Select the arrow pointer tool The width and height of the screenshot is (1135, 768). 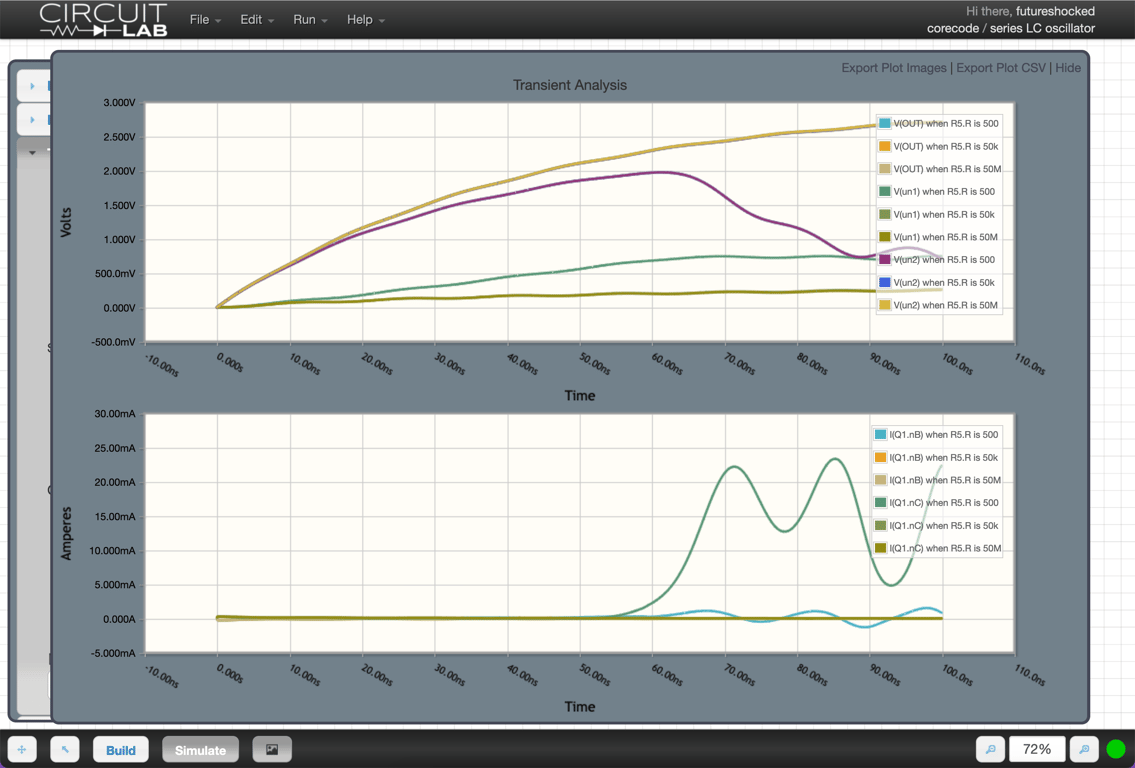pyautogui.click(x=65, y=749)
